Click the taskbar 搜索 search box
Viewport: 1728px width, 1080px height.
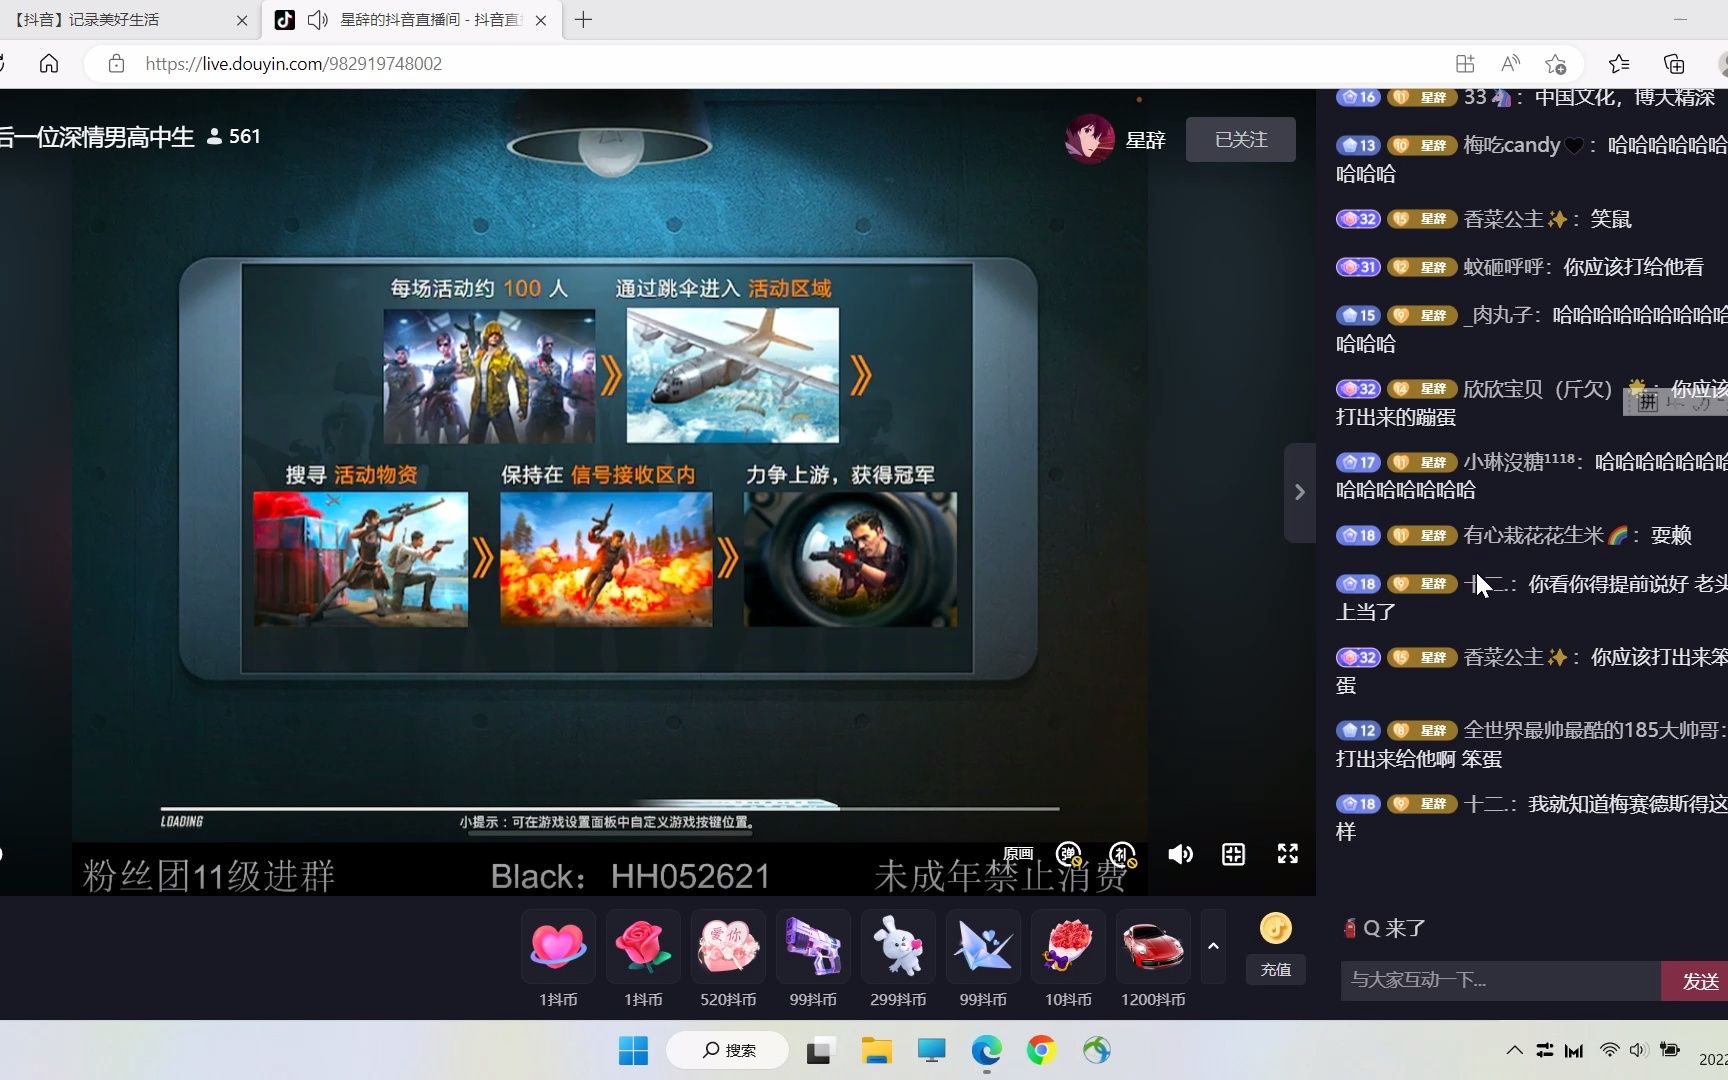point(727,1050)
